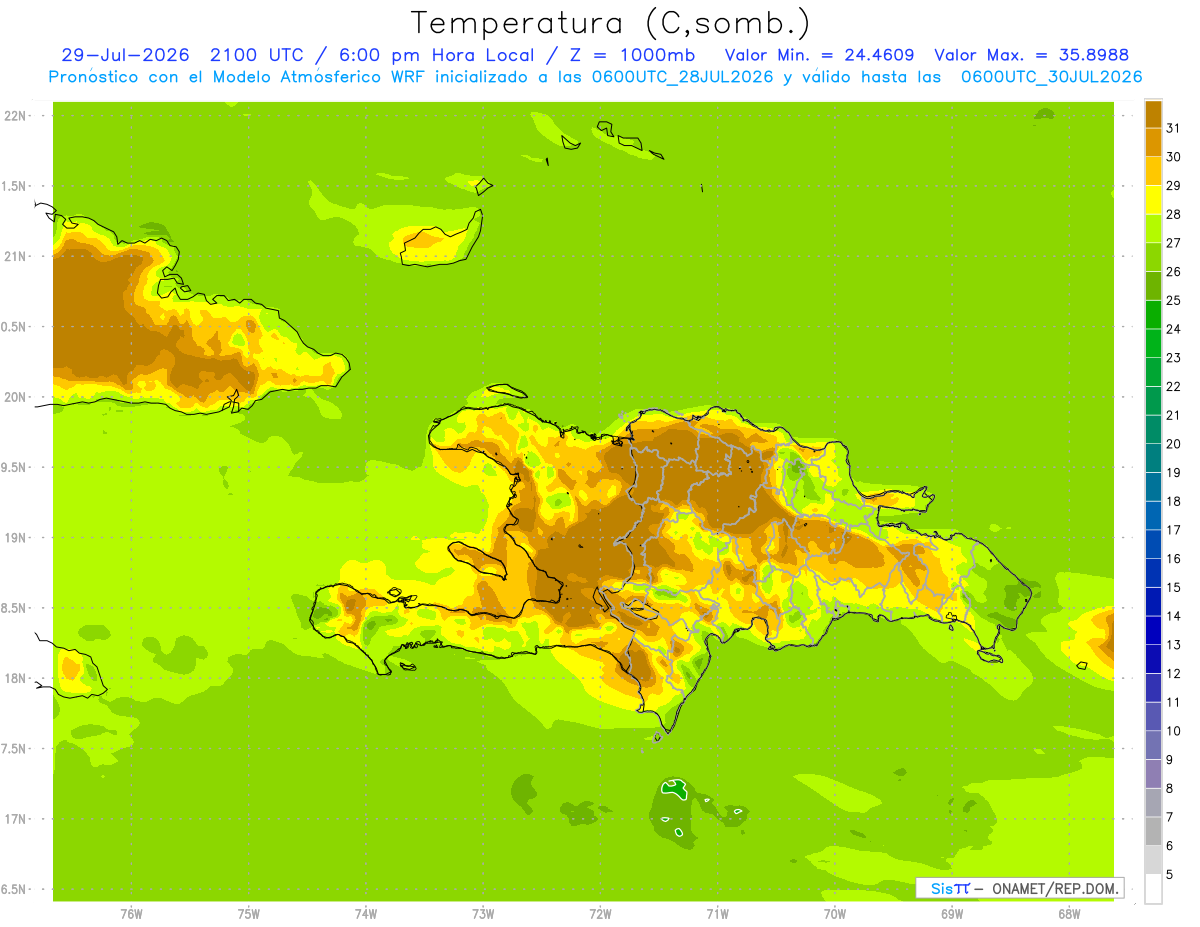Click the '74W' longitude label
This screenshot has height=927, width=1200.
[x=366, y=913]
